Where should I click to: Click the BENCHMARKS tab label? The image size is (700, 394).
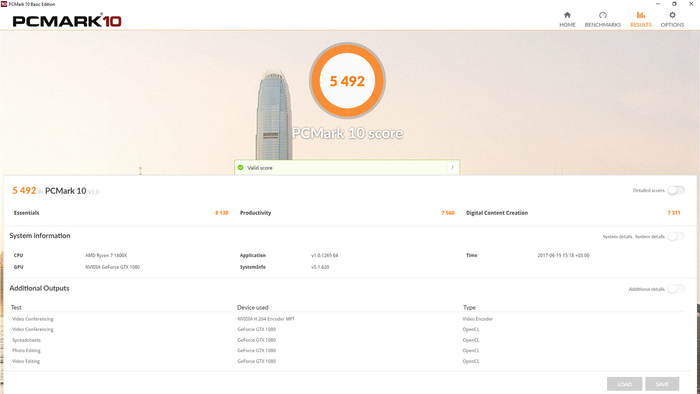[x=603, y=25]
